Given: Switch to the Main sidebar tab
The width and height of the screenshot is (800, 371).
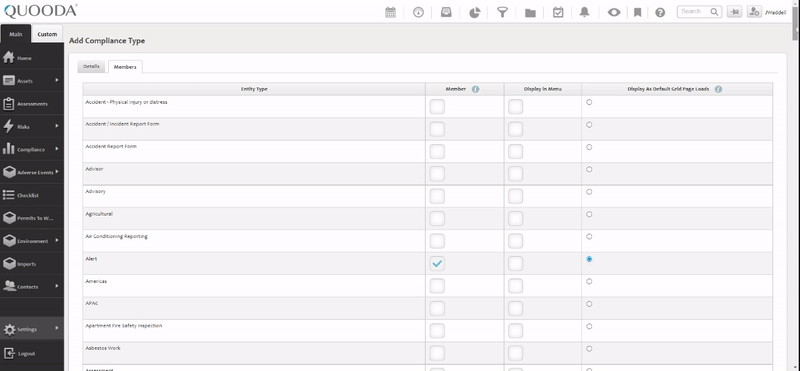Looking at the screenshot, I should coord(16,34).
